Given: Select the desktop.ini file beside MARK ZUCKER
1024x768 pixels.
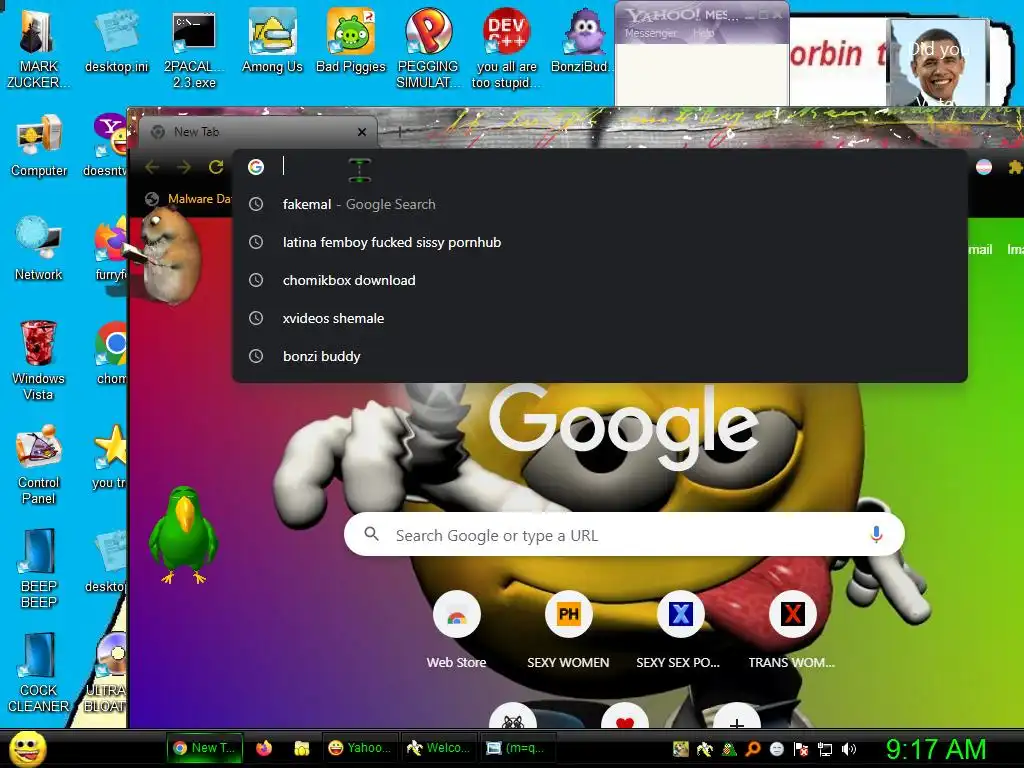Looking at the screenshot, I should 117,41.
